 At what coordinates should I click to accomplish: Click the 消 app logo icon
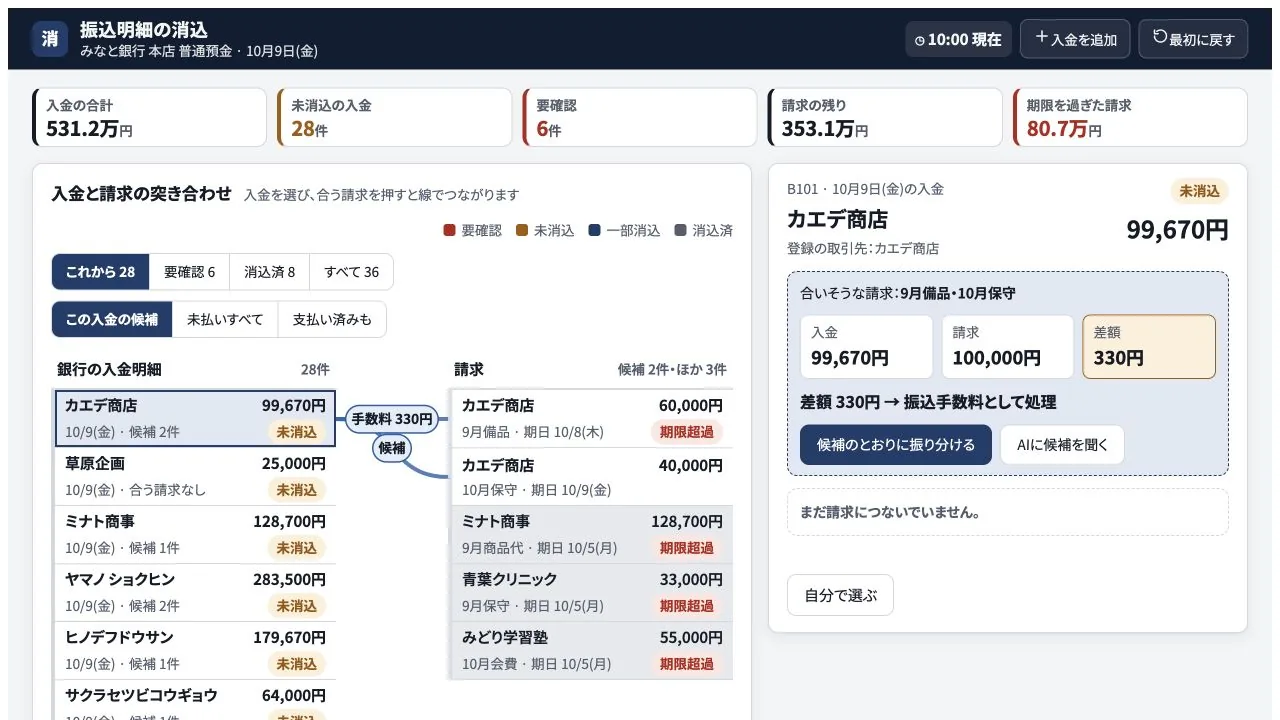49,39
